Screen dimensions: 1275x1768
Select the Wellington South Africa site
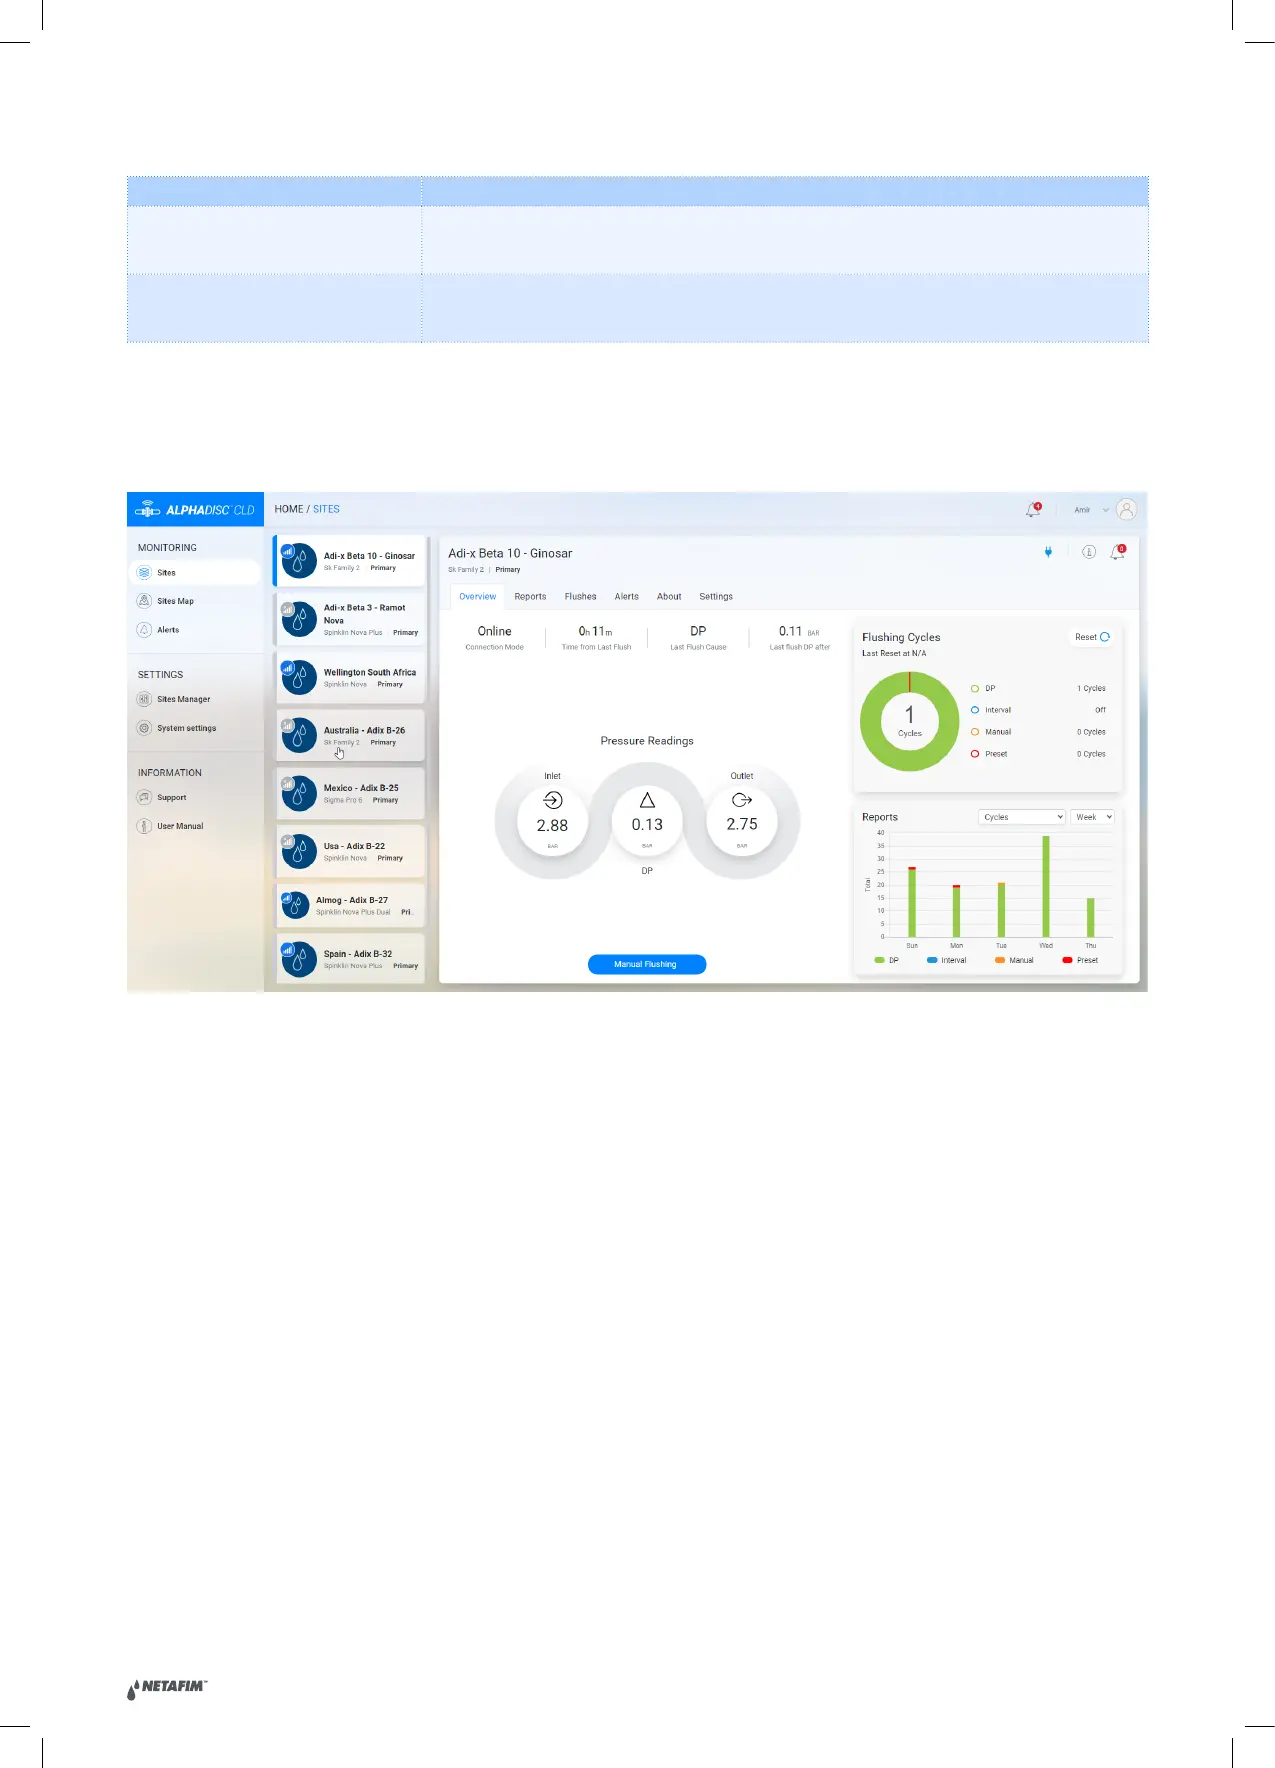[349, 677]
